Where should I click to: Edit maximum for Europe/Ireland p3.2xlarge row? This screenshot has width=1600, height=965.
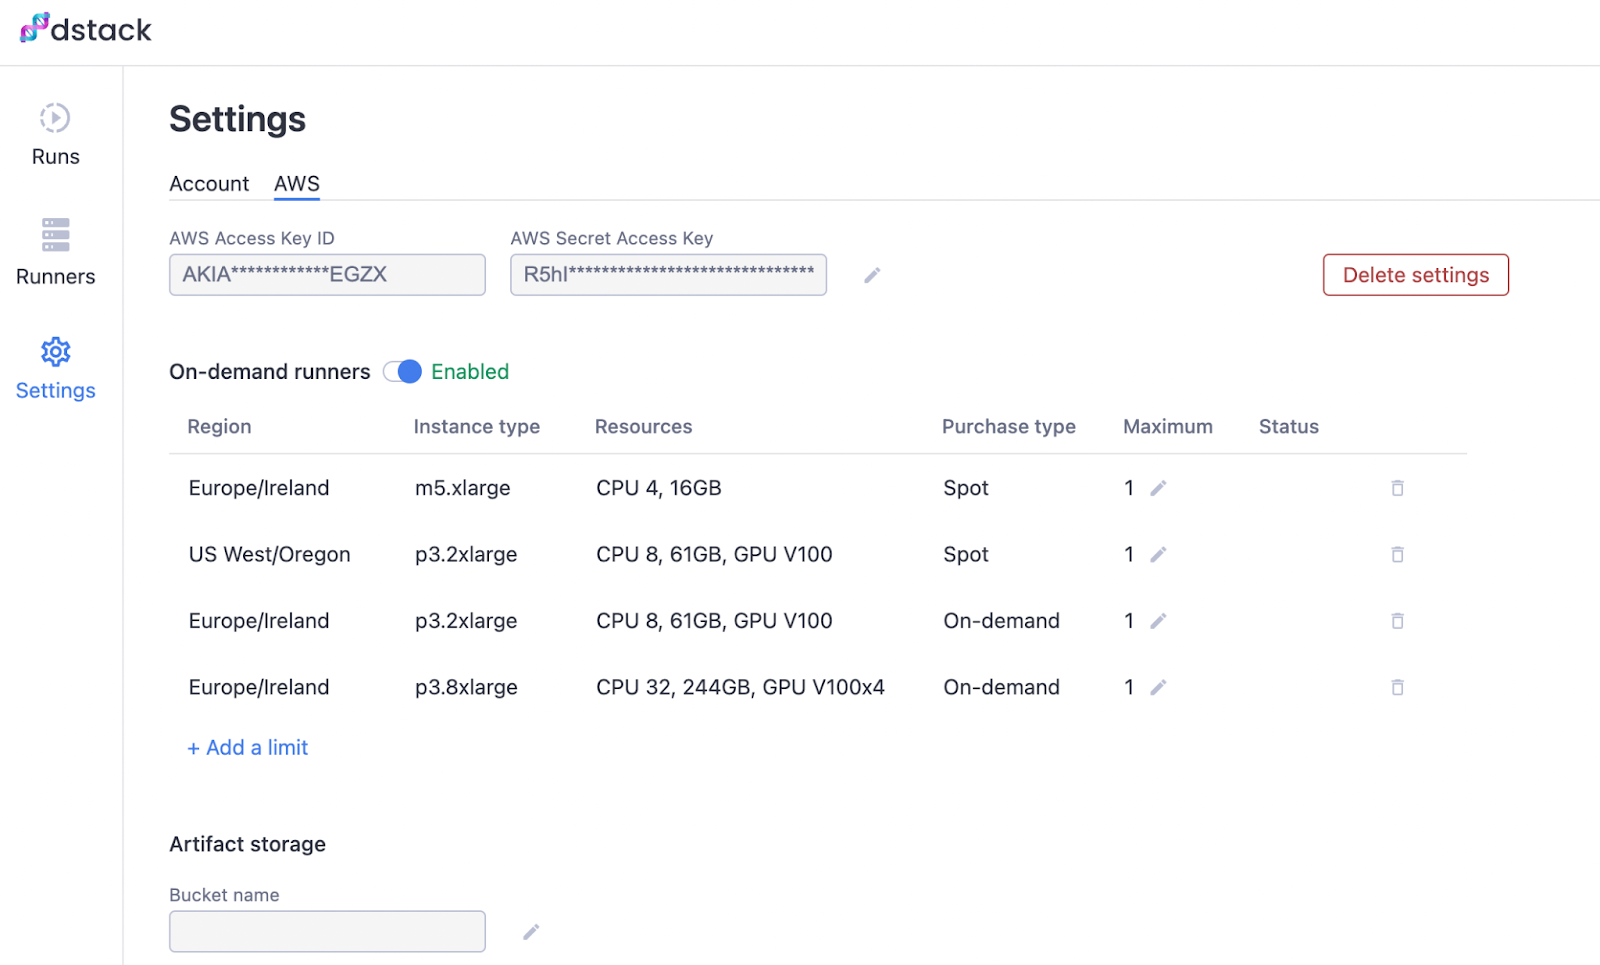(x=1158, y=621)
